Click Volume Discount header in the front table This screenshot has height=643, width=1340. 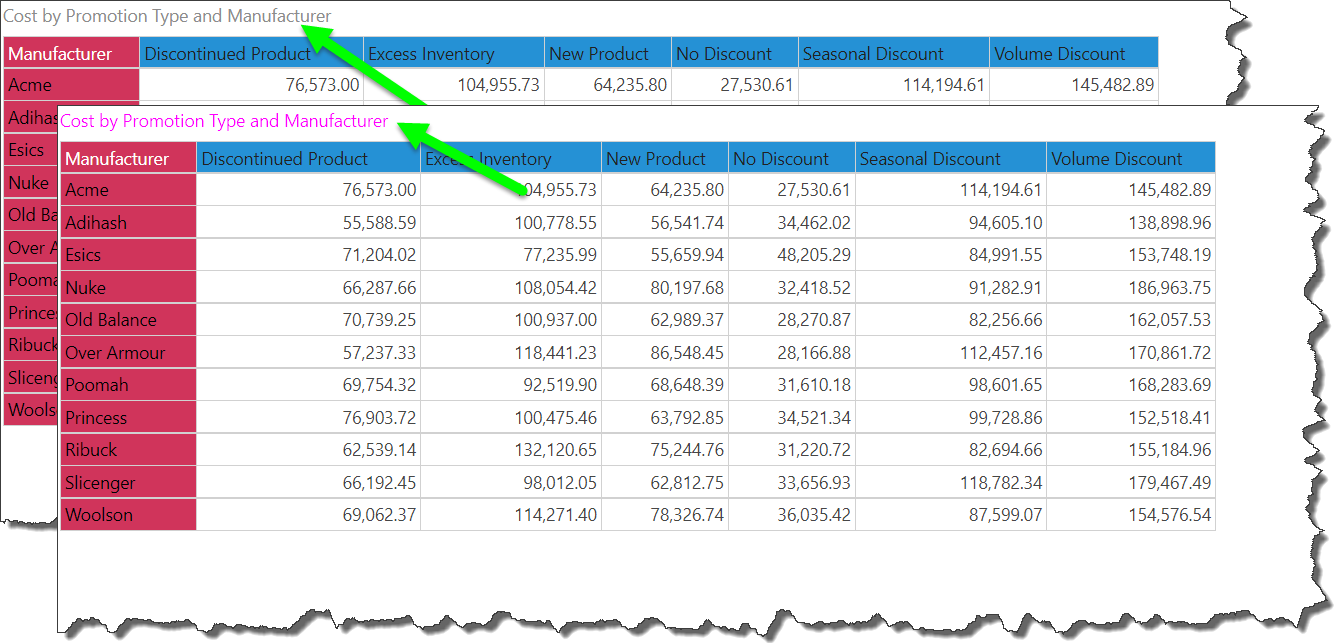1131,158
